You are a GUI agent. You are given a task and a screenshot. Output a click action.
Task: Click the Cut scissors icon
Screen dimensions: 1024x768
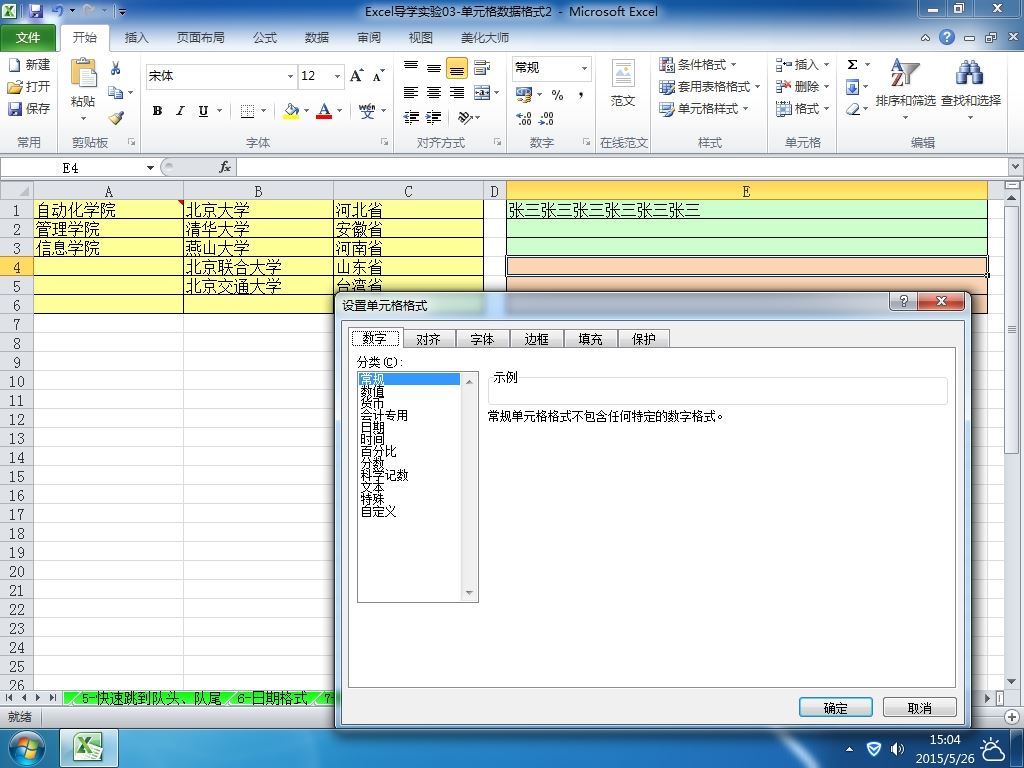[116, 68]
